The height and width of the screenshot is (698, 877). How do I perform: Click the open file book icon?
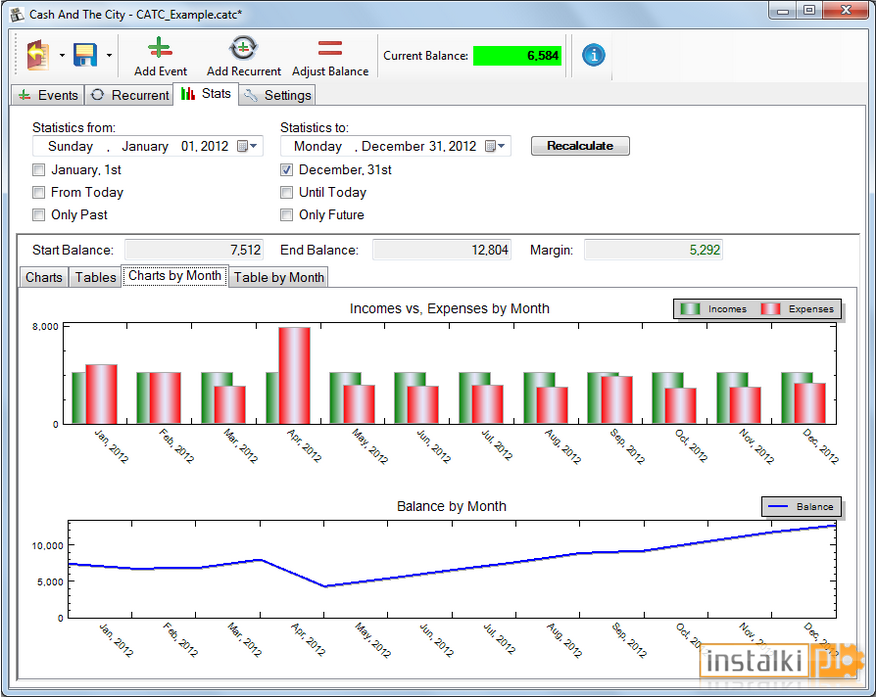tap(38, 55)
